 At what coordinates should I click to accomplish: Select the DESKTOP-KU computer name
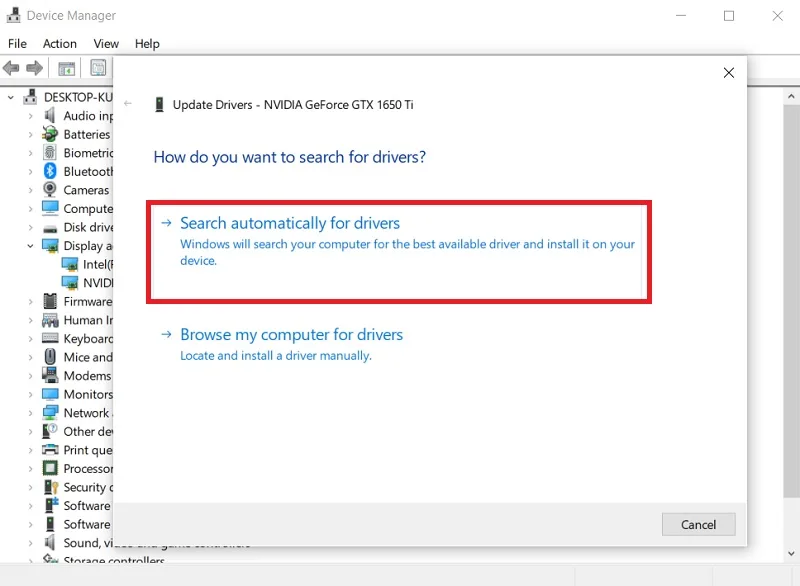coord(78,97)
